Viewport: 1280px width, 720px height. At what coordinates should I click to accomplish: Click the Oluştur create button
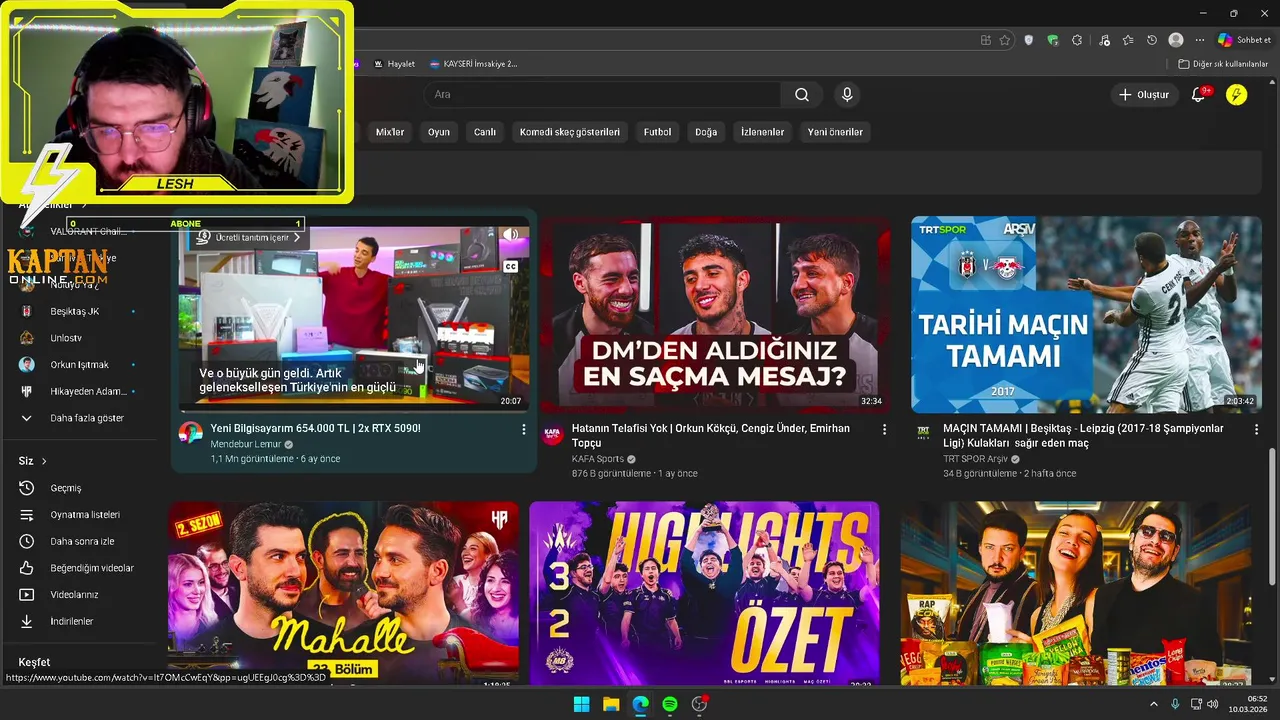tap(1144, 95)
